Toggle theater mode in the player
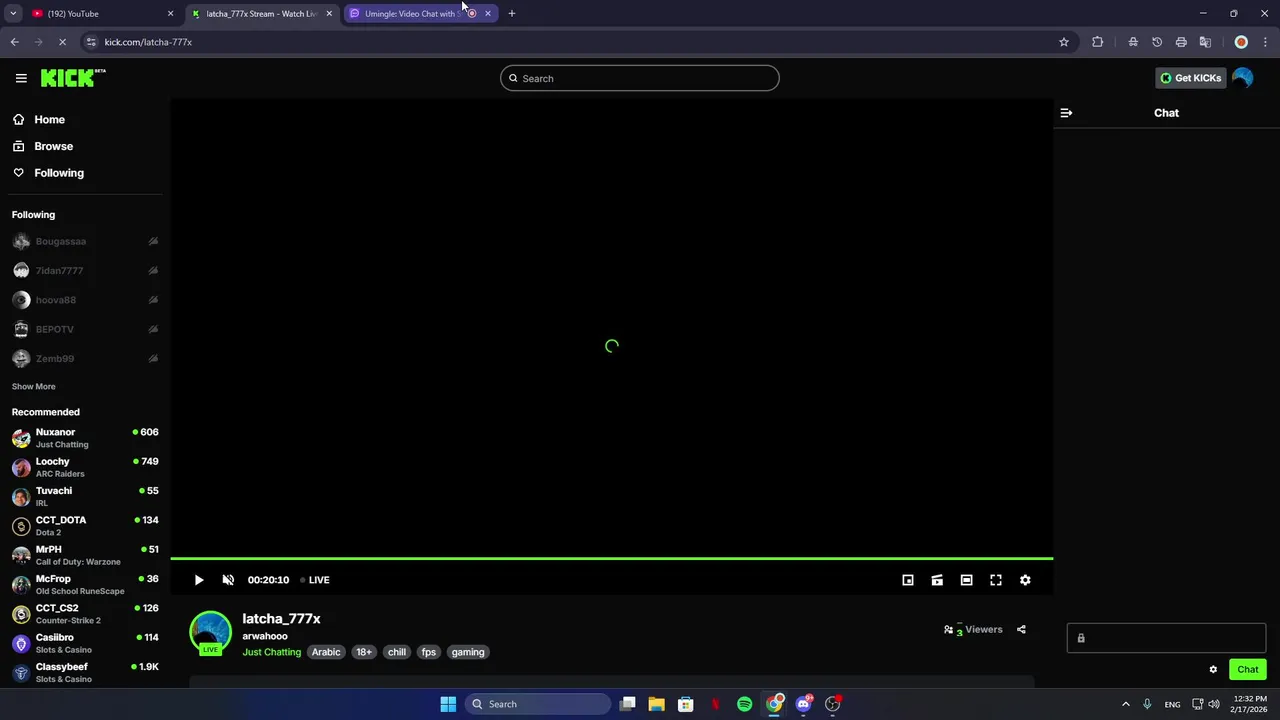This screenshot has height=720, width=1280. [966, 580]
